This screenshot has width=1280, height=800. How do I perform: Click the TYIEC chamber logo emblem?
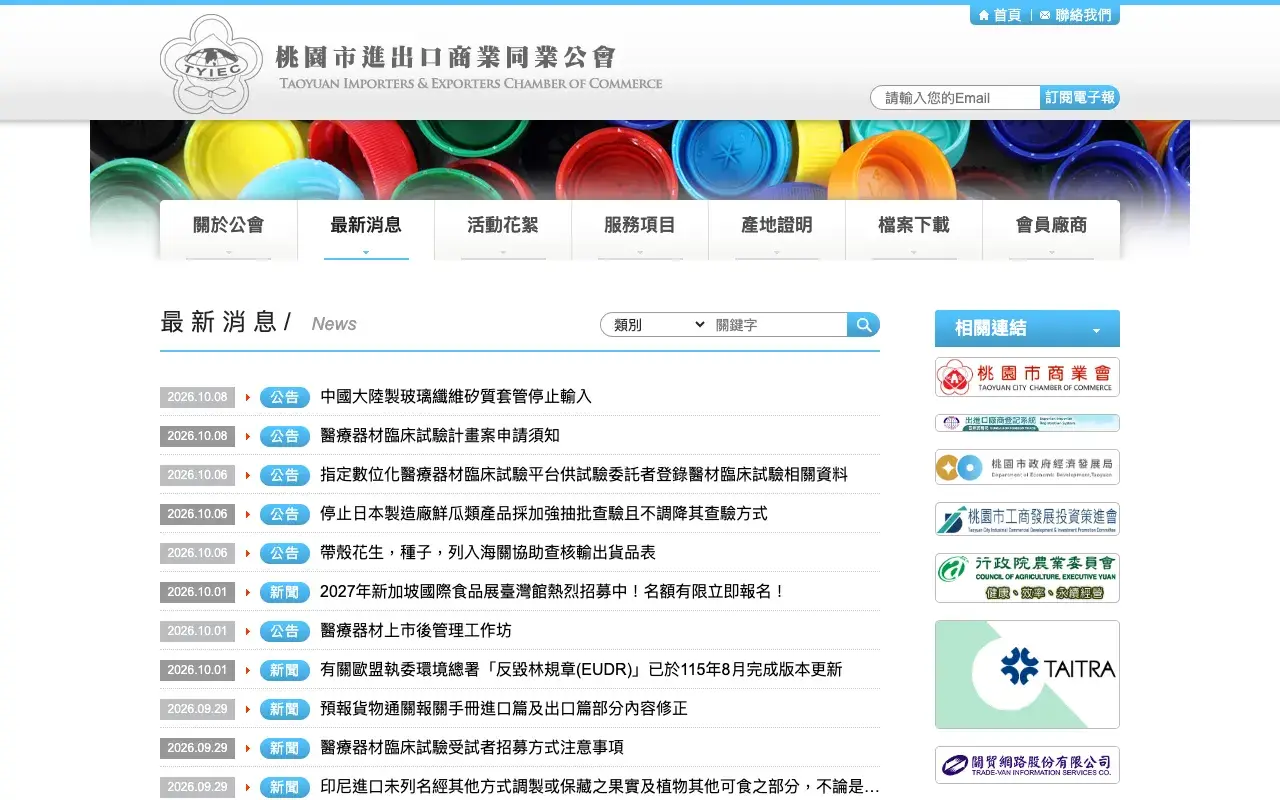point(211,64)
